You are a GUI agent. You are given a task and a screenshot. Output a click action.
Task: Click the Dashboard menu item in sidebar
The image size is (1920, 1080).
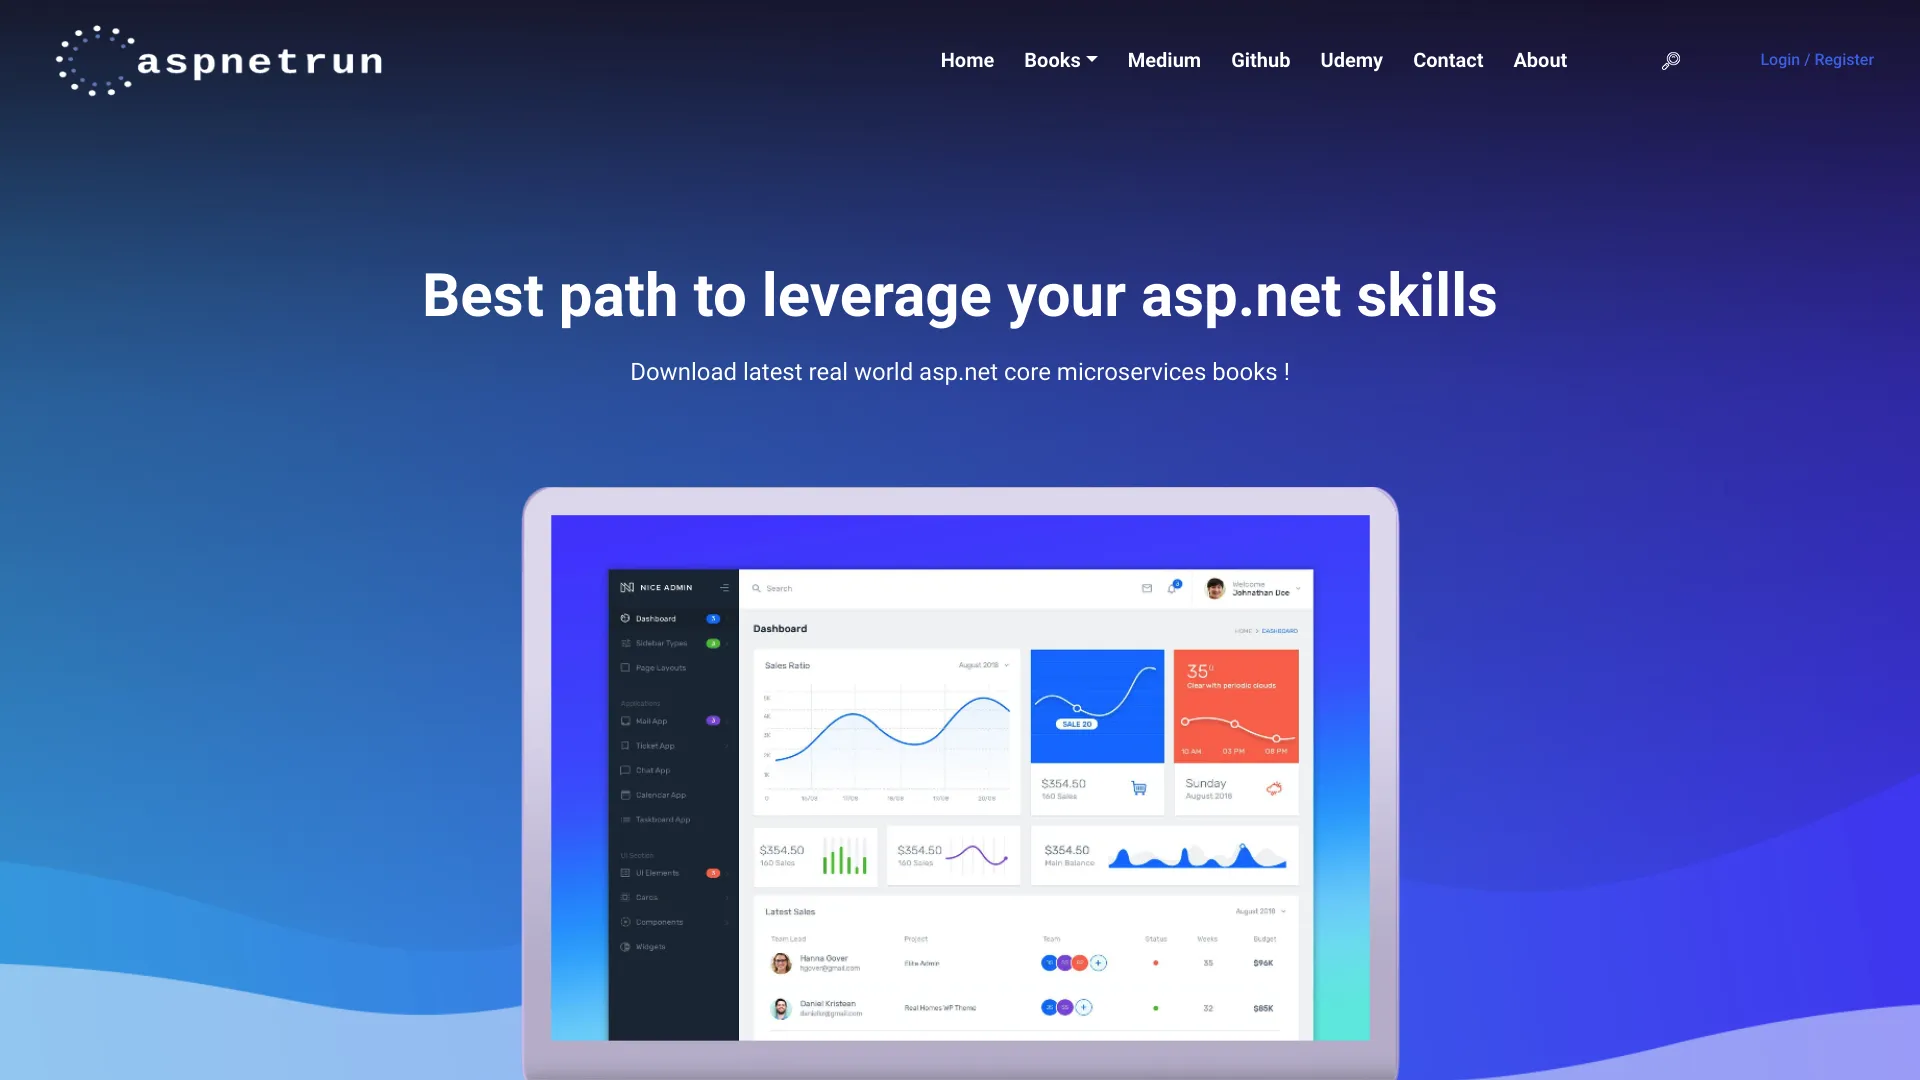[655, 618]
